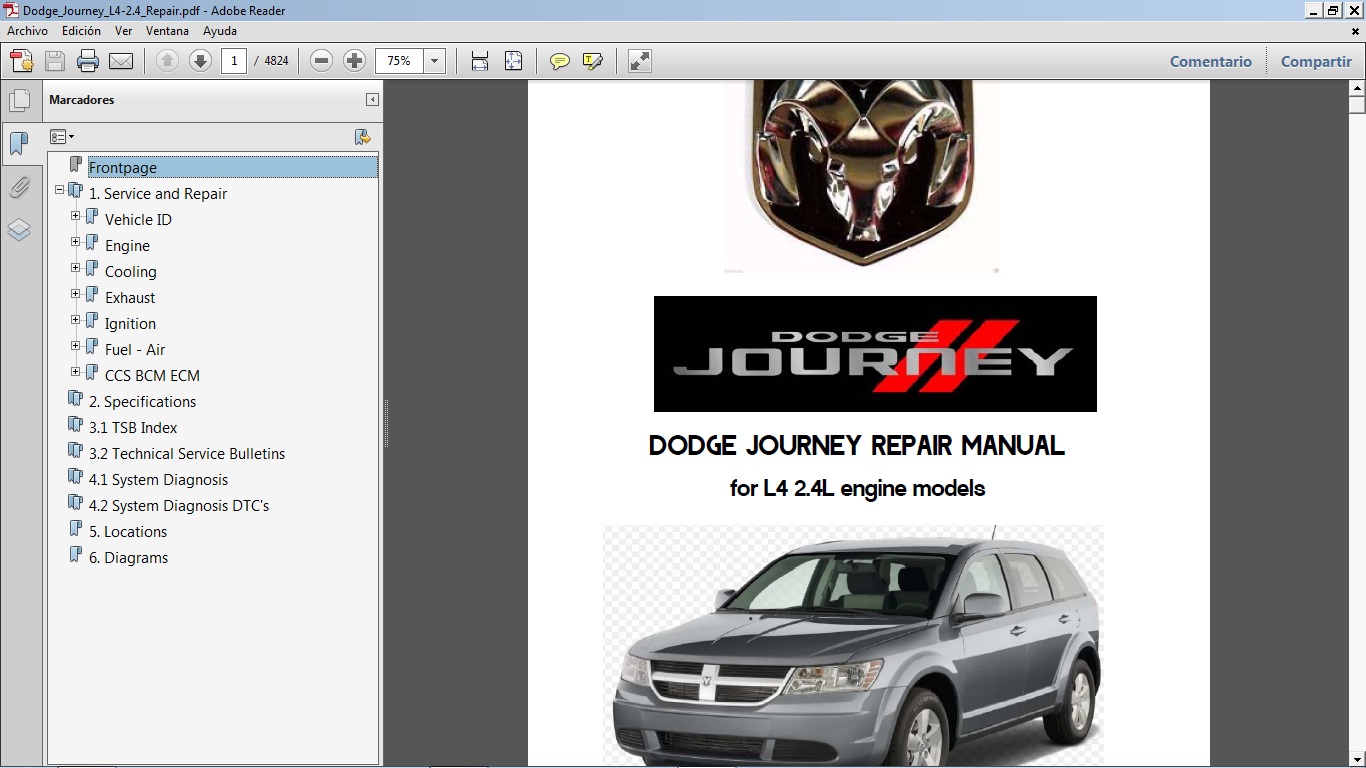Jump to 3.1 TSB Index bookmark
Image resolution: width=1366 pixels, height=768 pixels.
click(x=133, y=428)
